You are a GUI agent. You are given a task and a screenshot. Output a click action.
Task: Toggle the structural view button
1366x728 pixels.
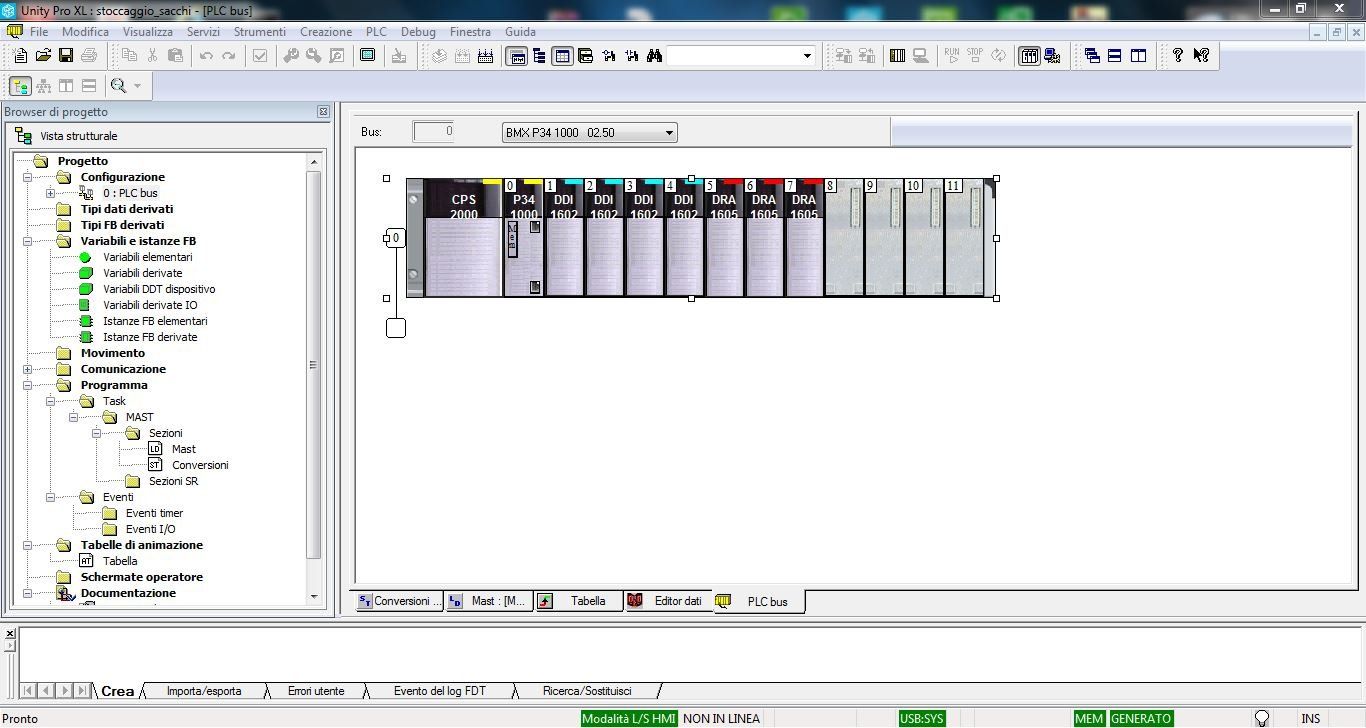[20, 86]
